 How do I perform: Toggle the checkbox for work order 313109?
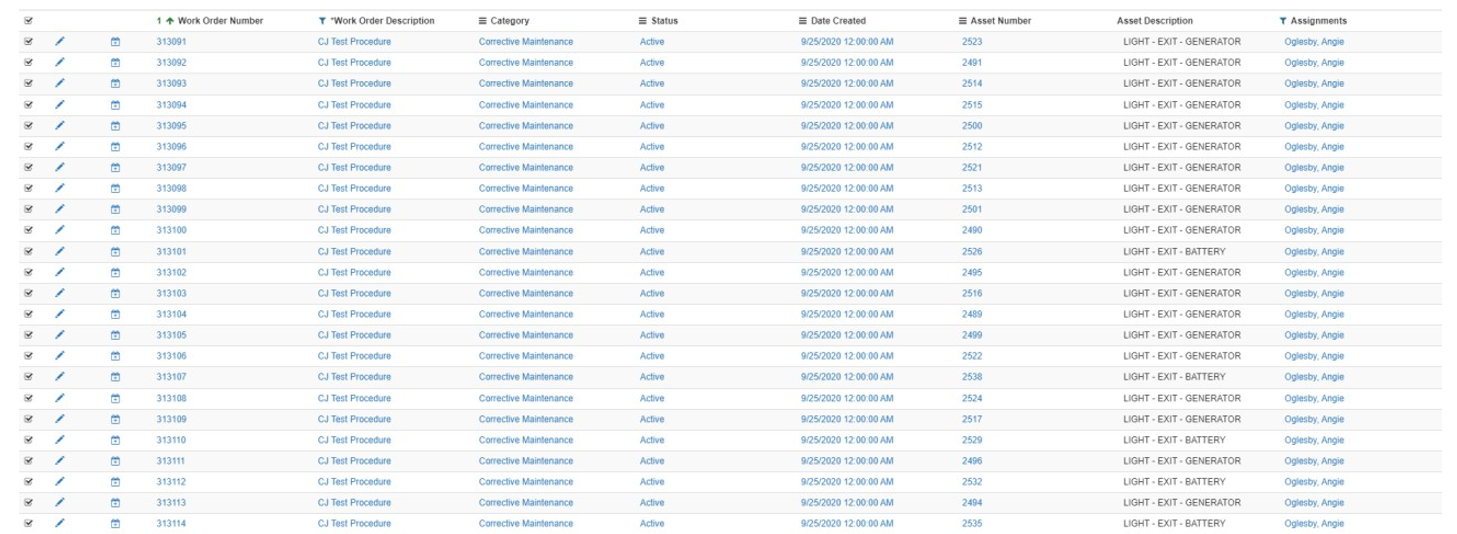(x=28, y=419)
